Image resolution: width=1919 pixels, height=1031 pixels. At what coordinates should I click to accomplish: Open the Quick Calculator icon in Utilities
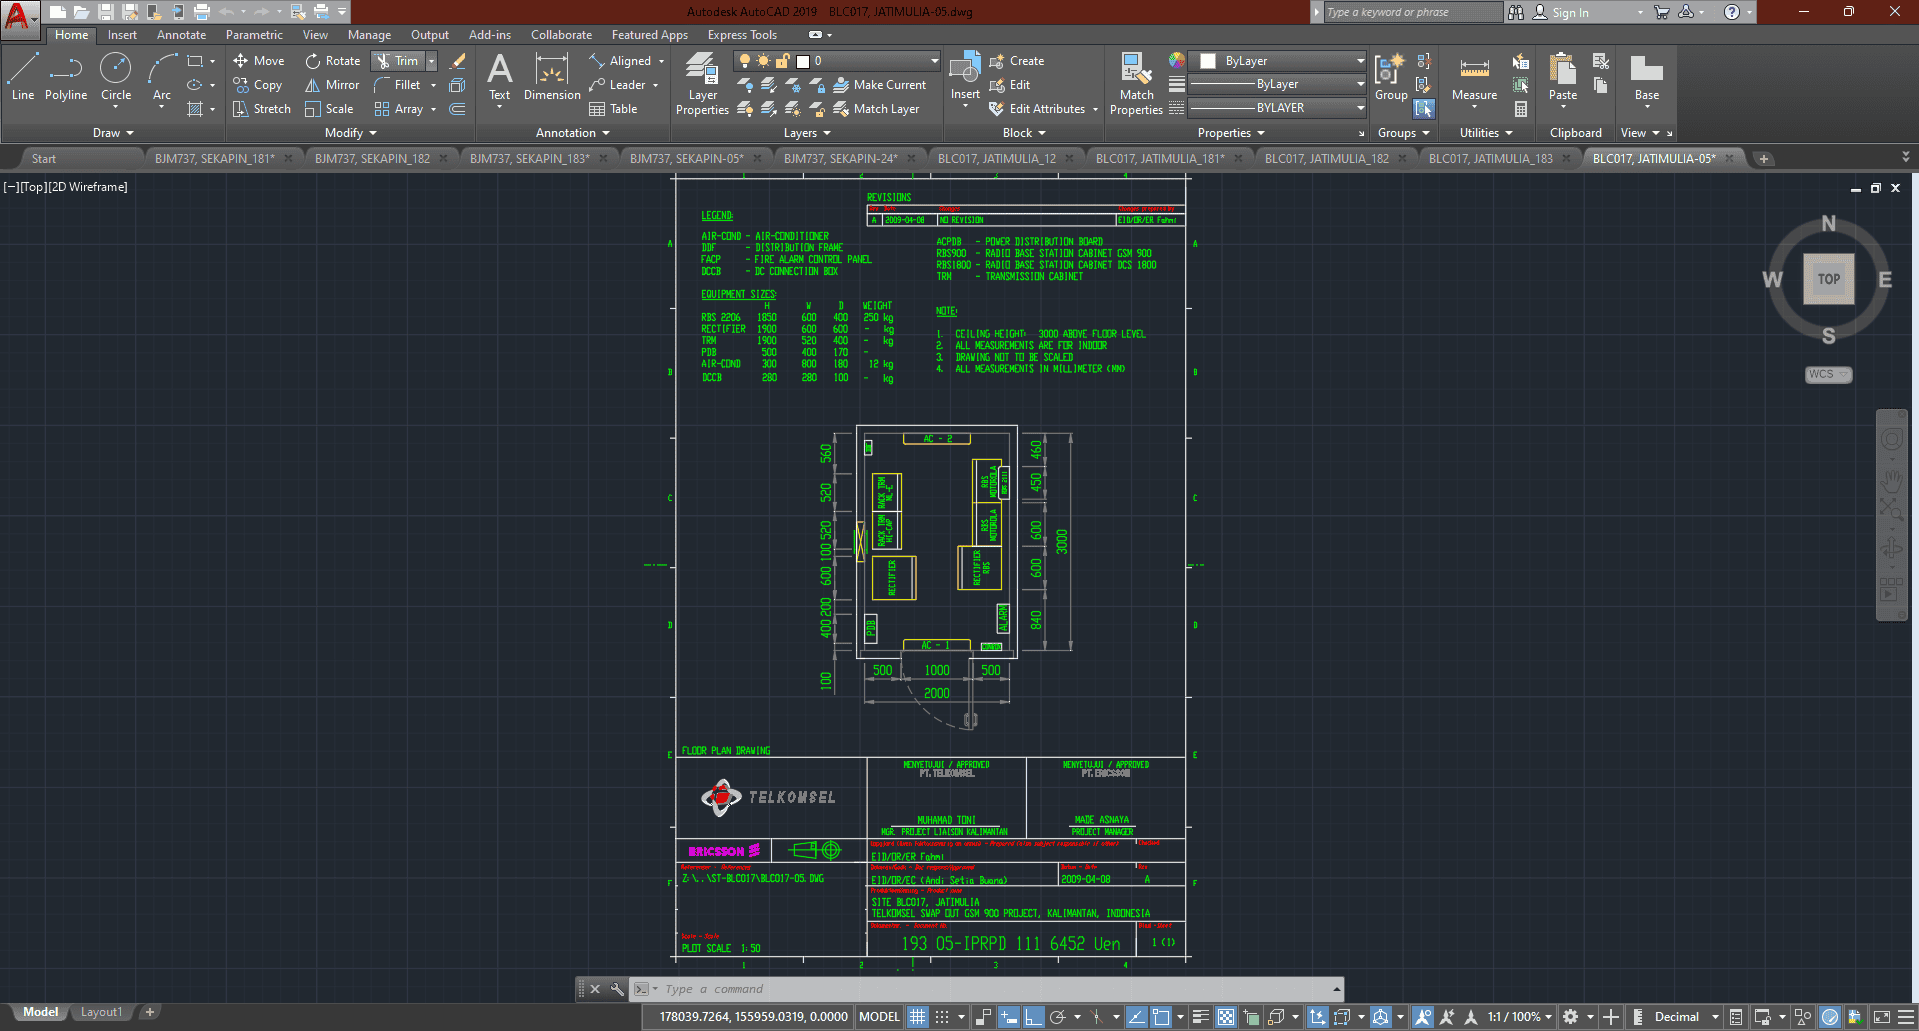tap(1521, 109)
